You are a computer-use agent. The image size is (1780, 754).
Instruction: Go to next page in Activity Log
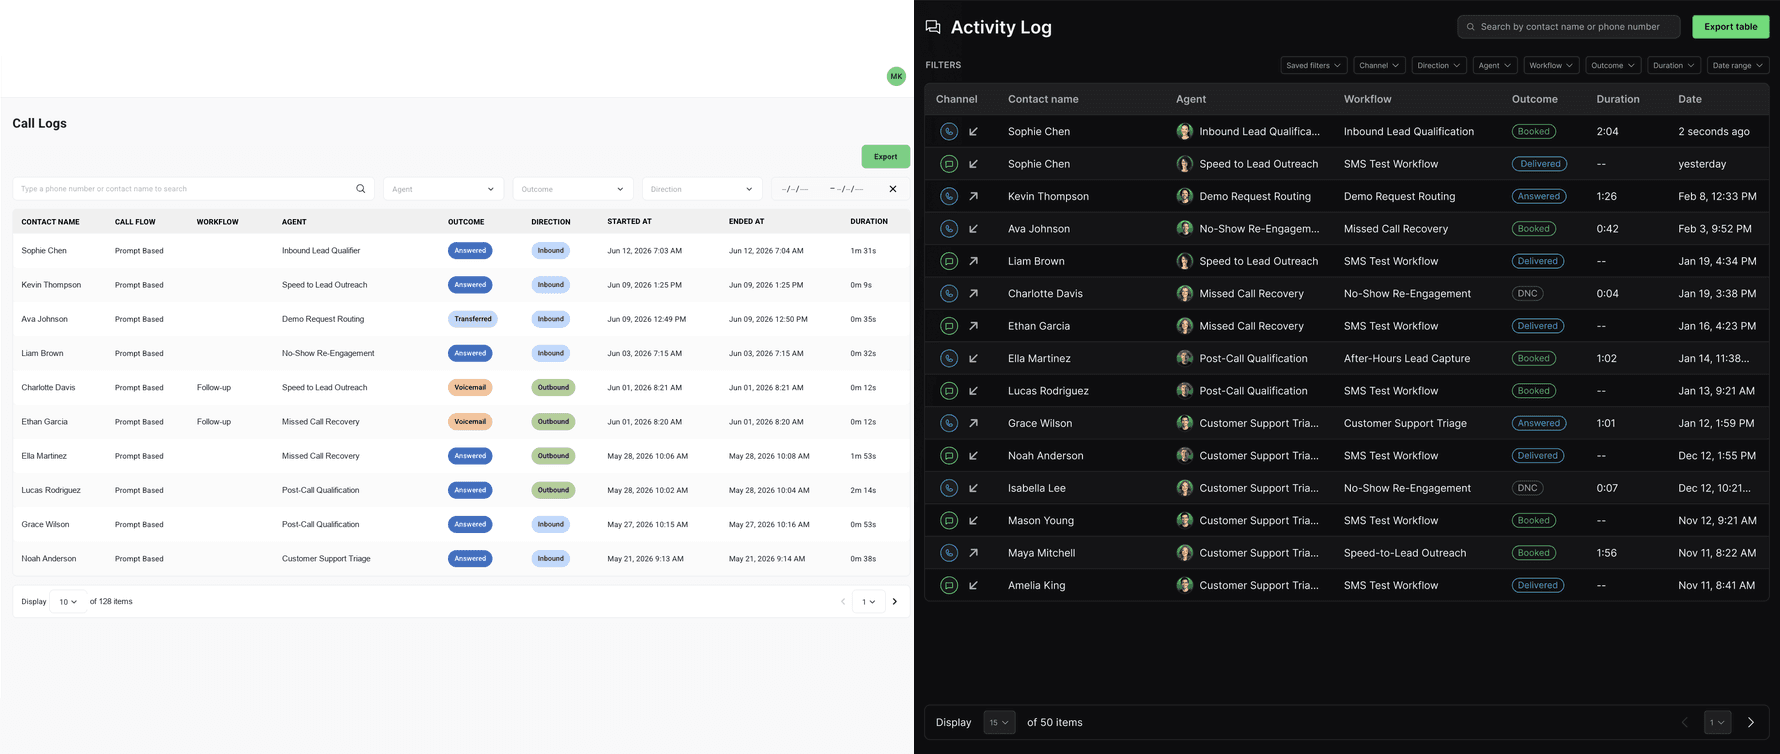coord(1751,722)
